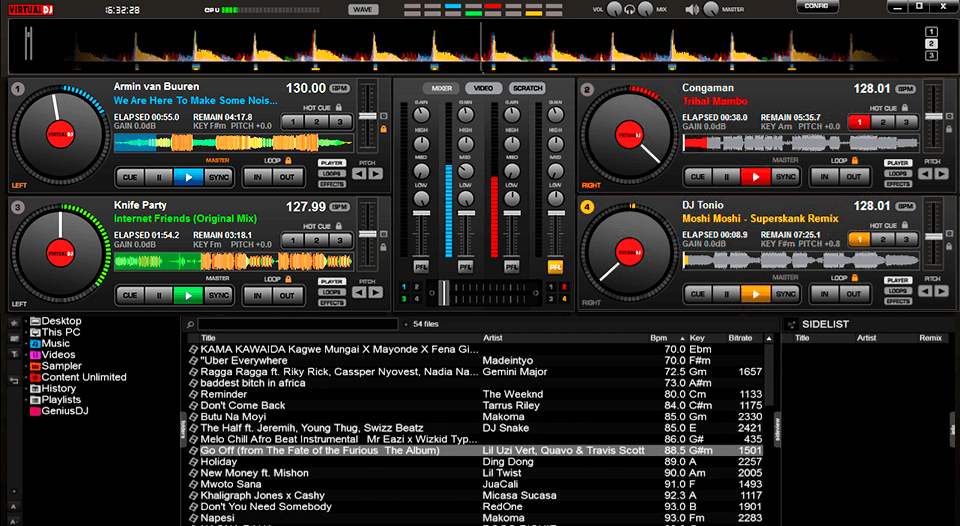Image resolution: width=960 pixels, height=526 pixels.
Task: Set loop IN on Knife Party deck
Action: coord(258,295)
